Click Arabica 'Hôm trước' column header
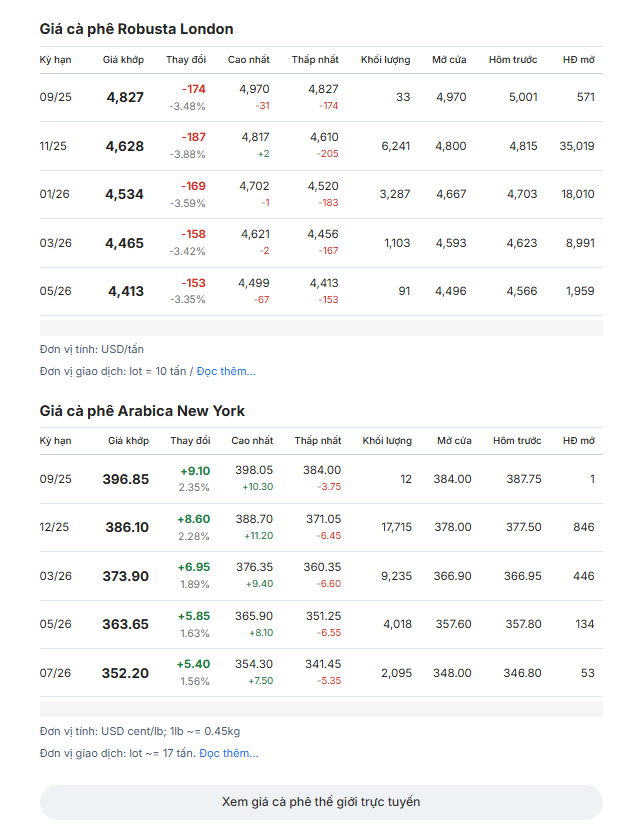Viewport: 627px width, 835px height. pyautogui.click(x=517, y=440)
